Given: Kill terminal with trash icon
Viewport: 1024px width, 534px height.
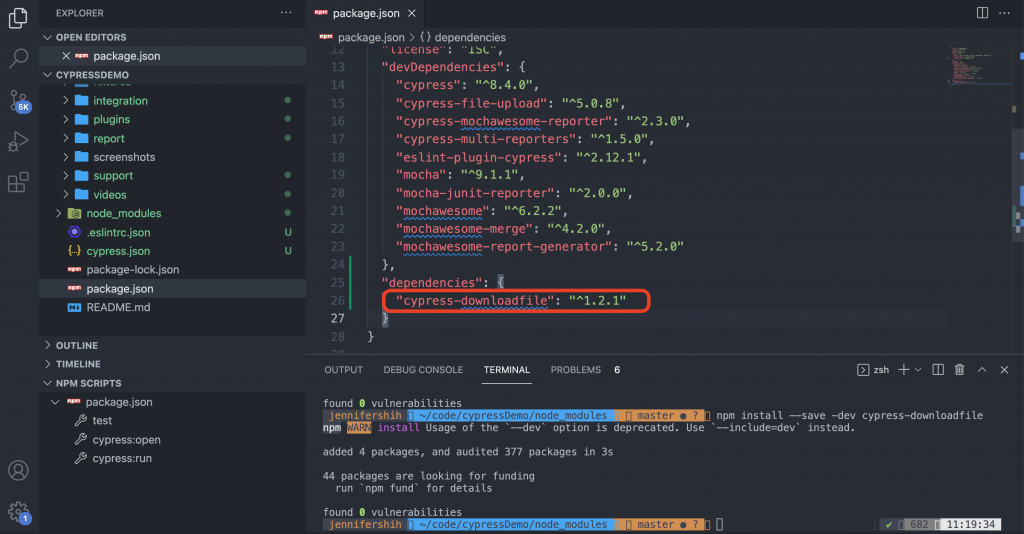Looking at the screenshot, I should click(959, 369).
